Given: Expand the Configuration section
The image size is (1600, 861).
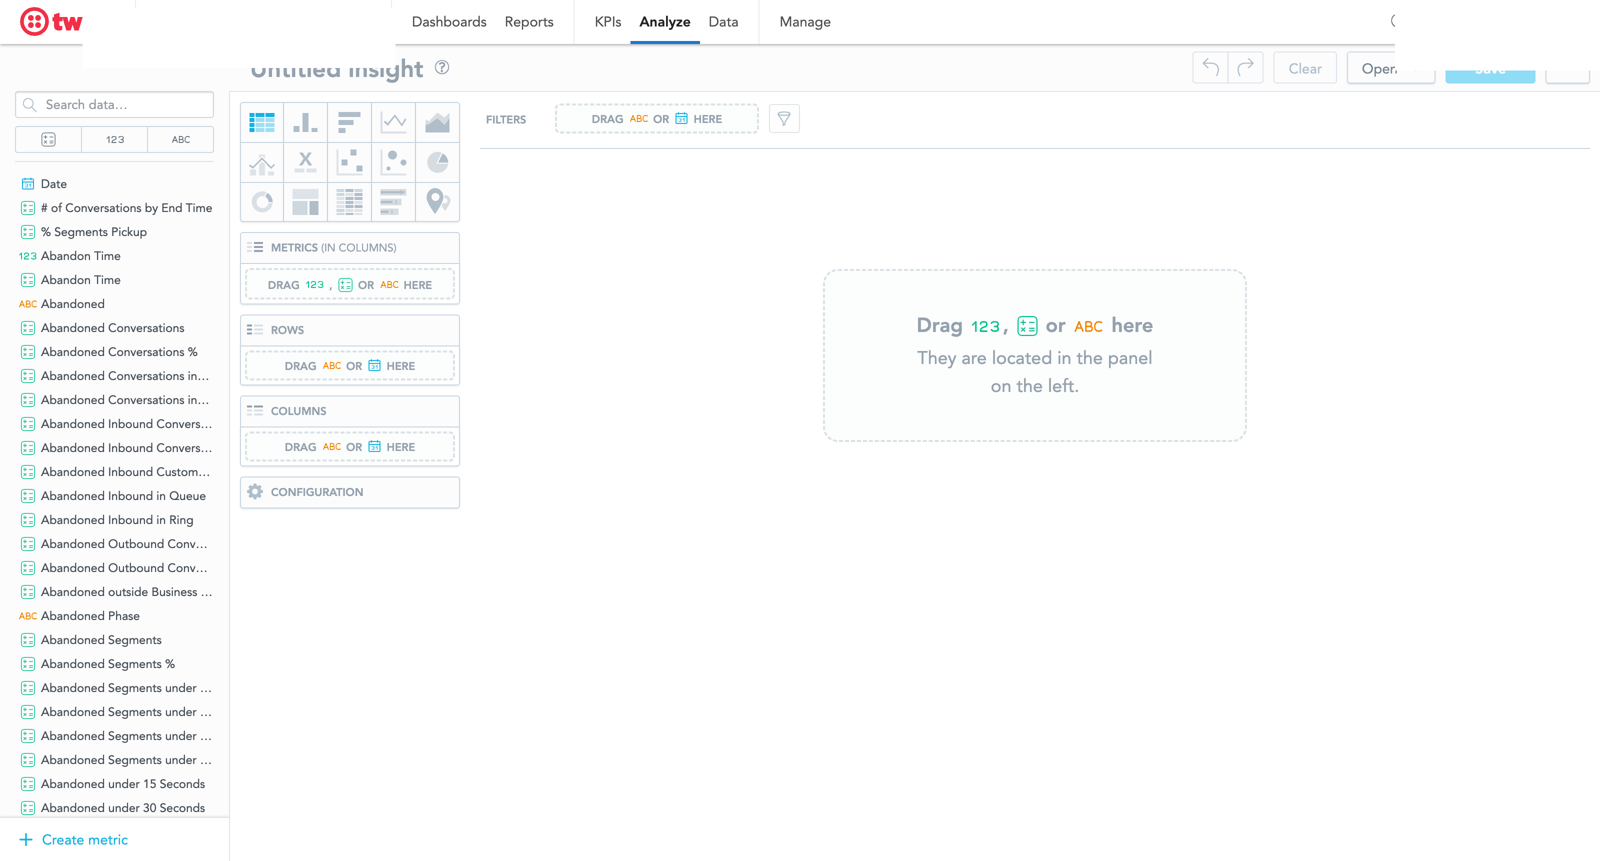Looking at the screenshot, I should 350,492.
